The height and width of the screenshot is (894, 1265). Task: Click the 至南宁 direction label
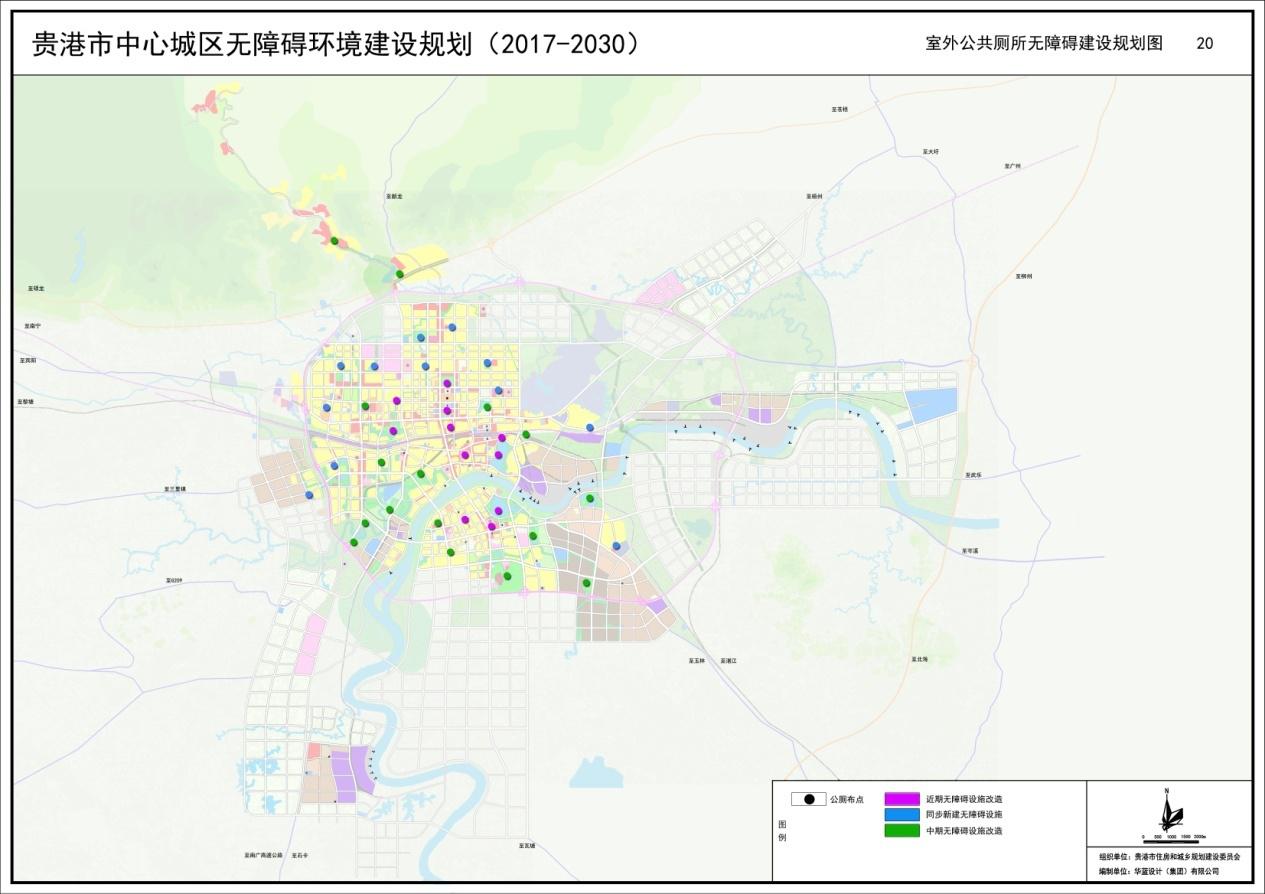[33, 326]
